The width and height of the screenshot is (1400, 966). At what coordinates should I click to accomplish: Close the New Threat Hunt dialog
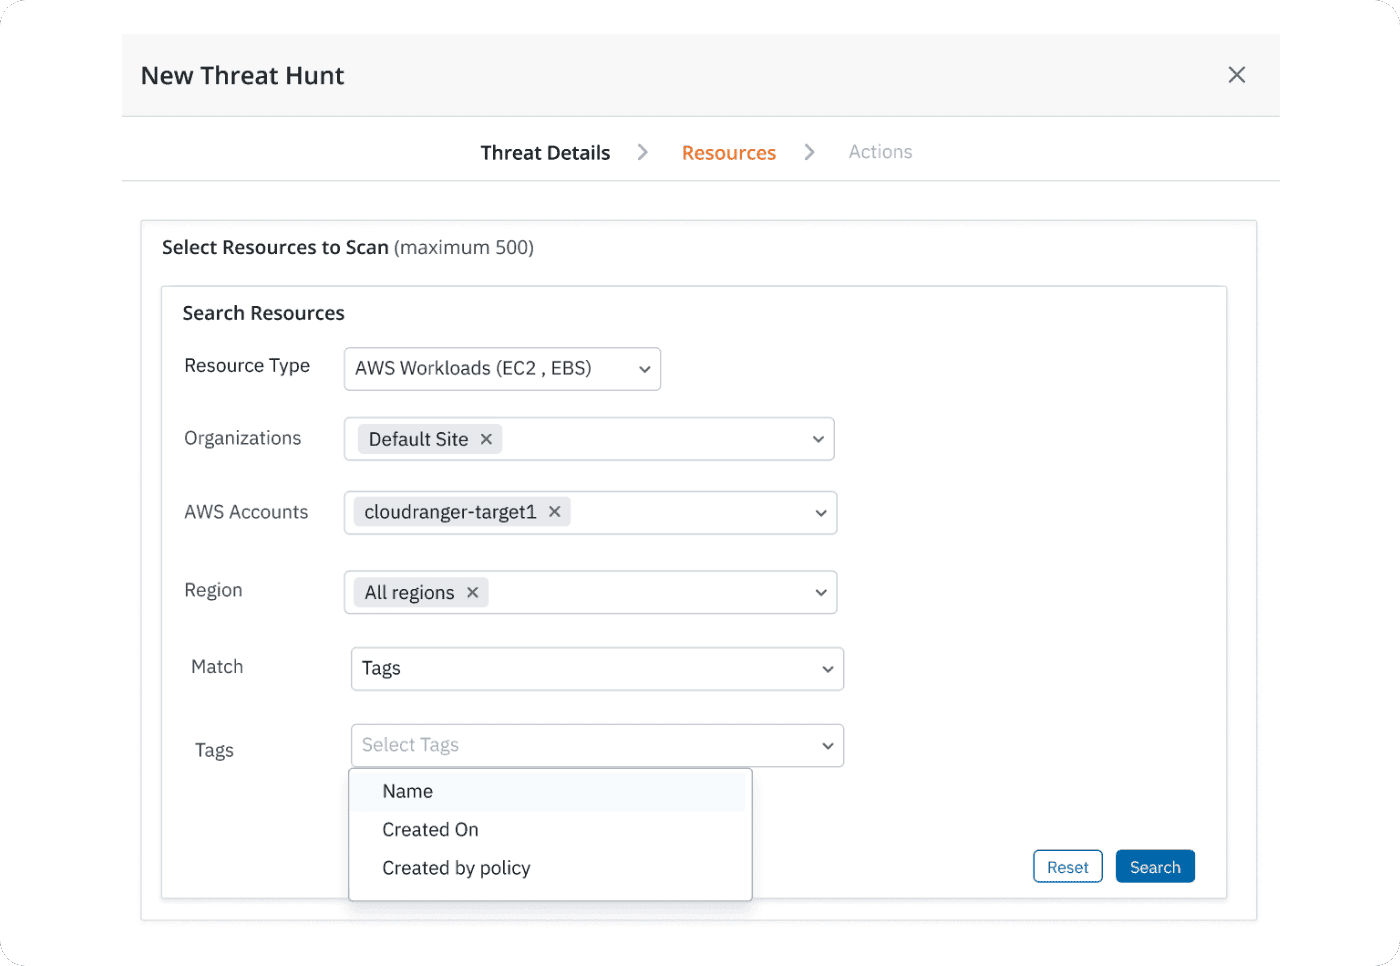click(x=1236, y=75)
